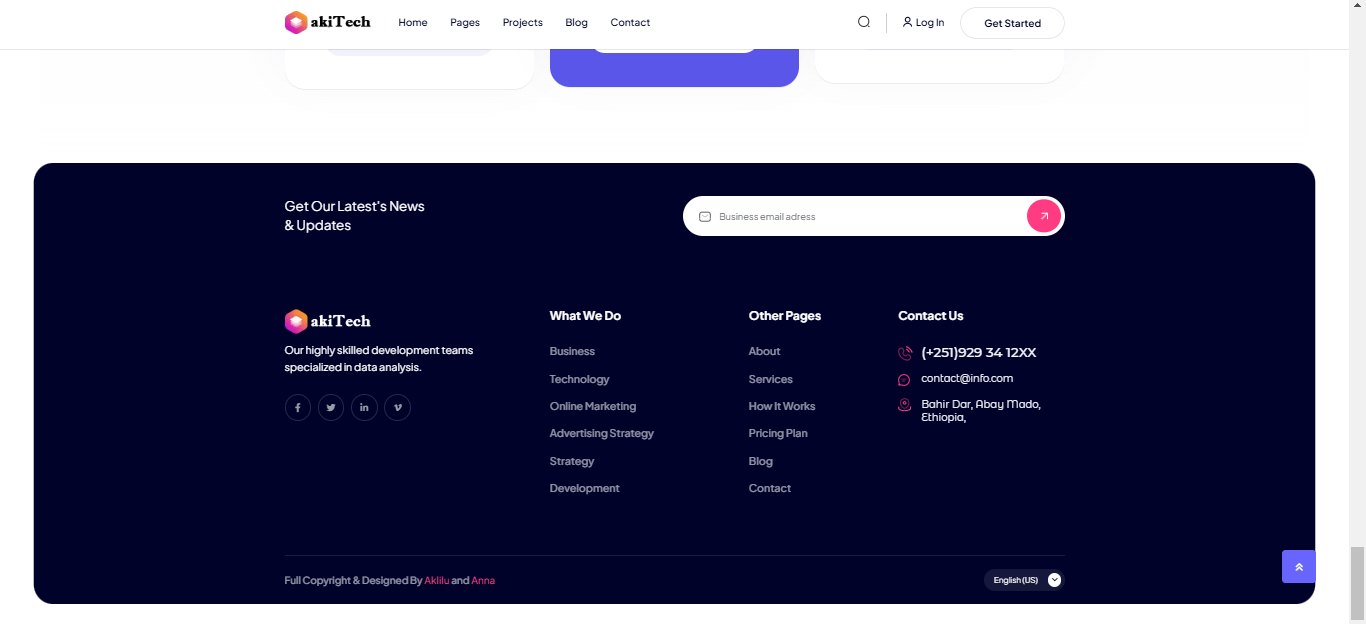Open the Business footer link
Image resolution: width=1366 pixels, height=637 pixels.
tap(572, 351)
